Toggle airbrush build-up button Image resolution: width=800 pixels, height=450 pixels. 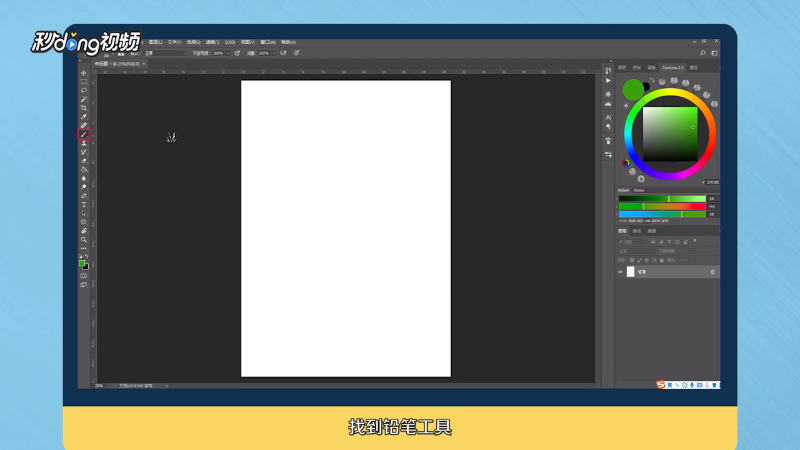tap(283, 53)
